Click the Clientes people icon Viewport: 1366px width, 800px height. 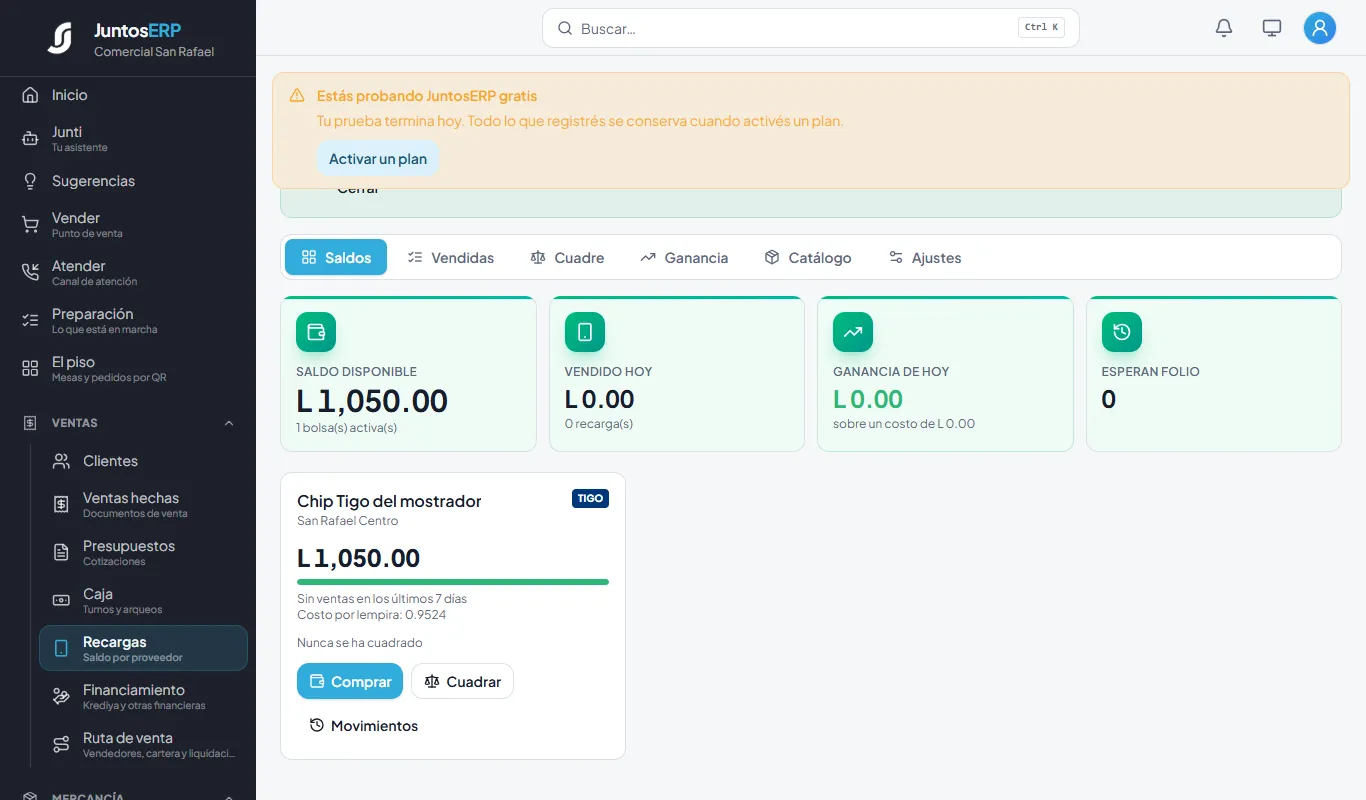(61, 461)
